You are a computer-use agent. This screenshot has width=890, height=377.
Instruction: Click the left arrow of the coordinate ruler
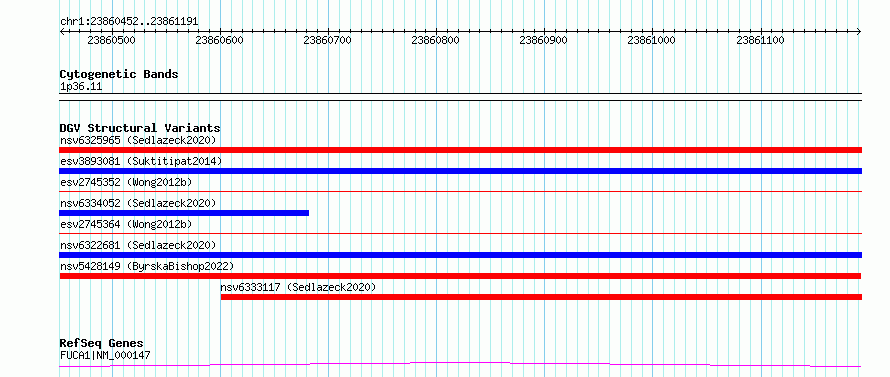[62, 32]
